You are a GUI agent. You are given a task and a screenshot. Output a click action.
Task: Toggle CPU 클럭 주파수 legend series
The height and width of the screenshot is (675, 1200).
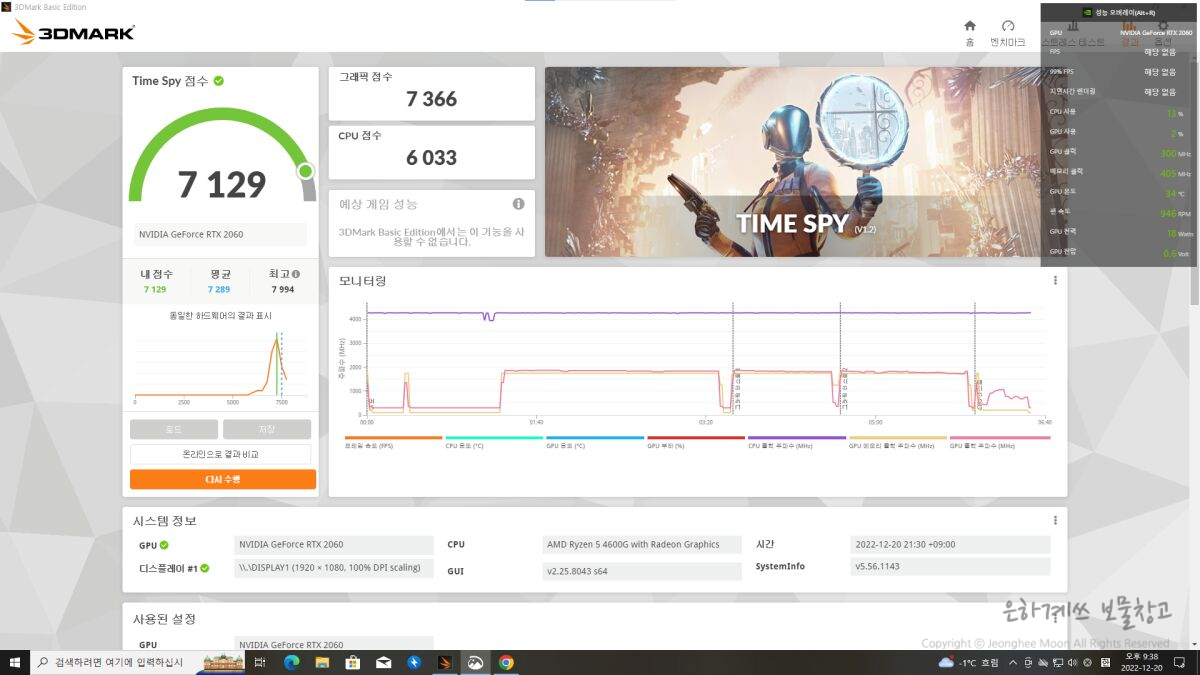pyautogui.click(x=797, y=442)
